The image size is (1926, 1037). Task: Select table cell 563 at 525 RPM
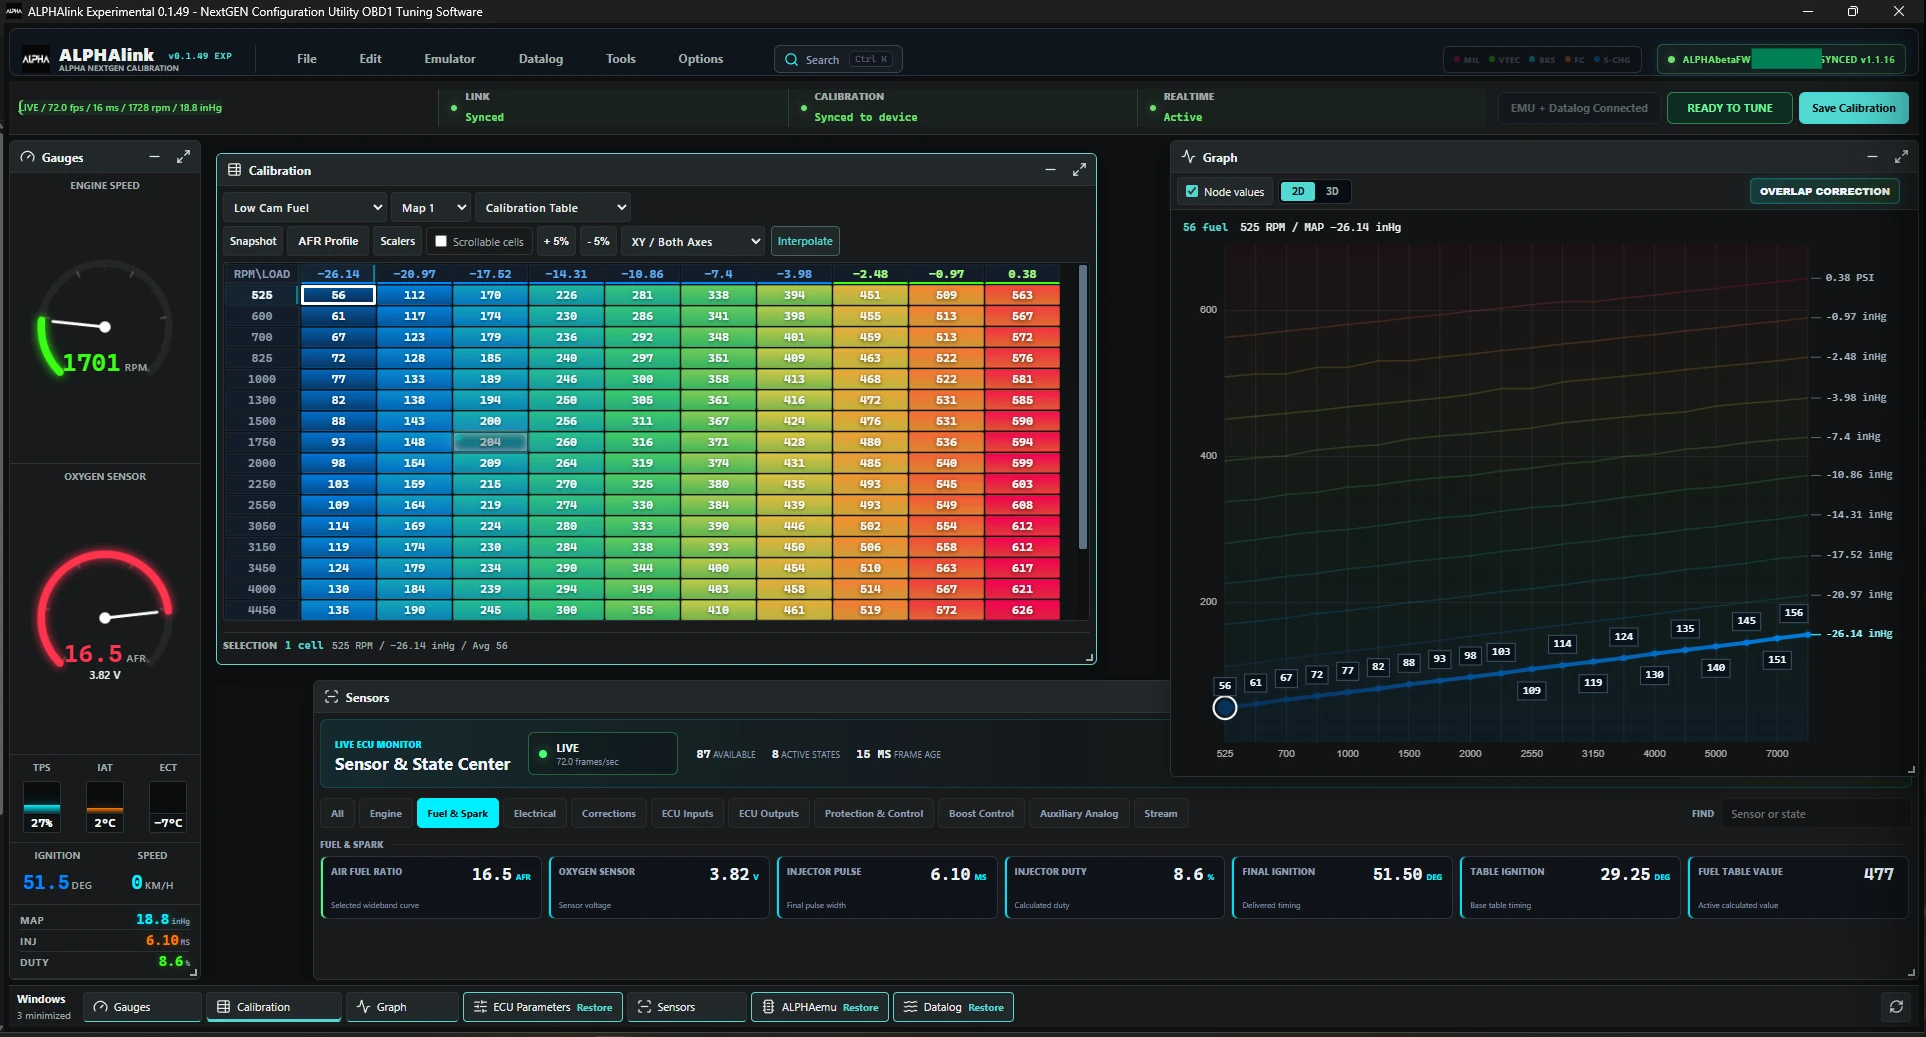(x=1022, y=295)
